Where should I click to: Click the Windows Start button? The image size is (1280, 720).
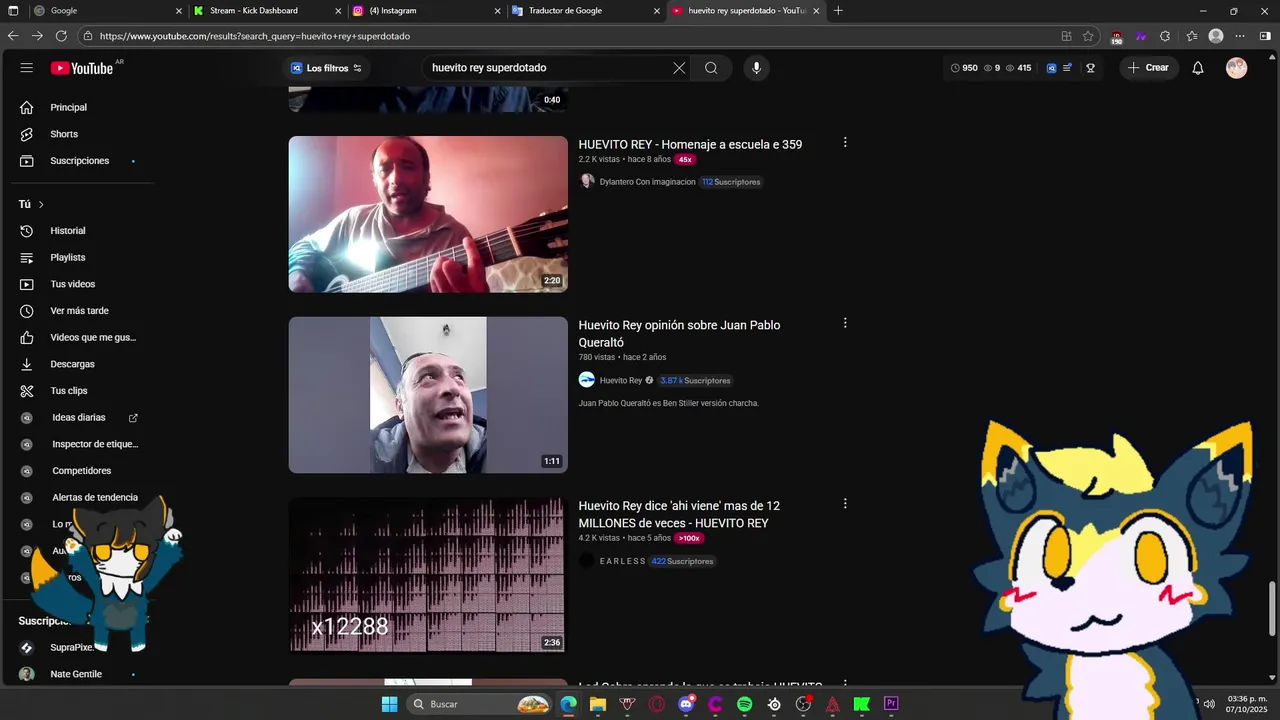(389, 704)
